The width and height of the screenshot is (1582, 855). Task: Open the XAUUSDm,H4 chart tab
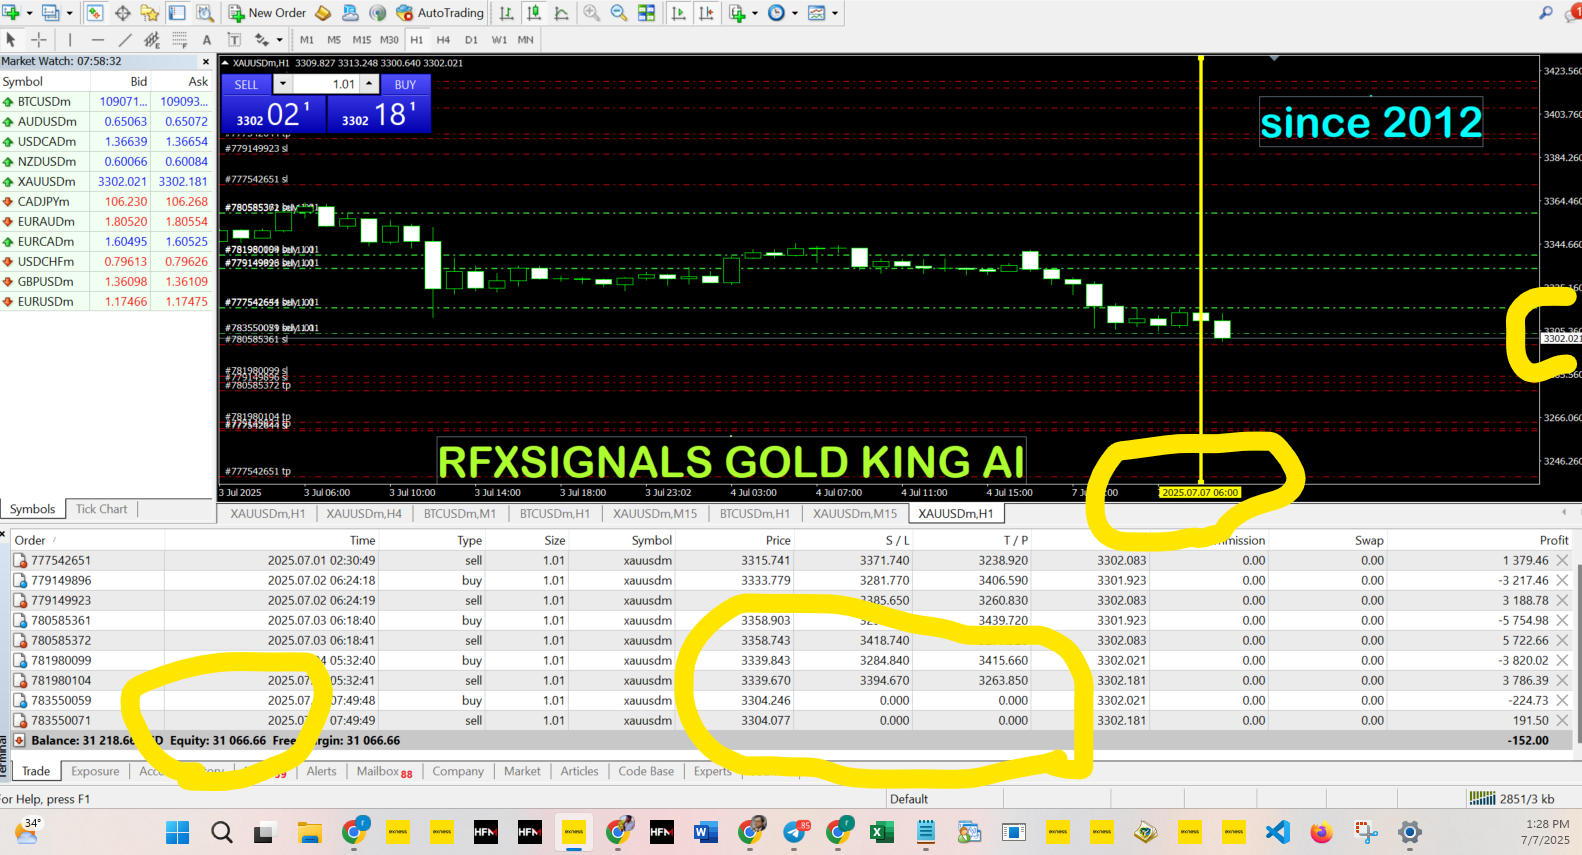(364, 513)
